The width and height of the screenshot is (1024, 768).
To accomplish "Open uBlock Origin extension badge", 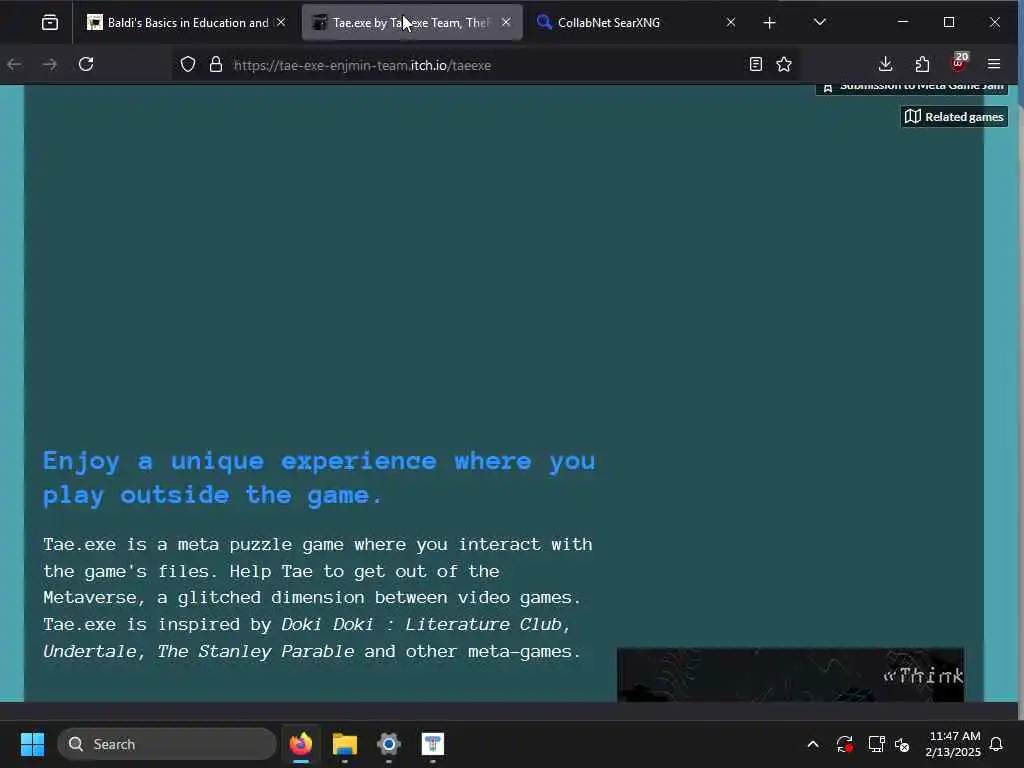I will click(x=959, y=63).
